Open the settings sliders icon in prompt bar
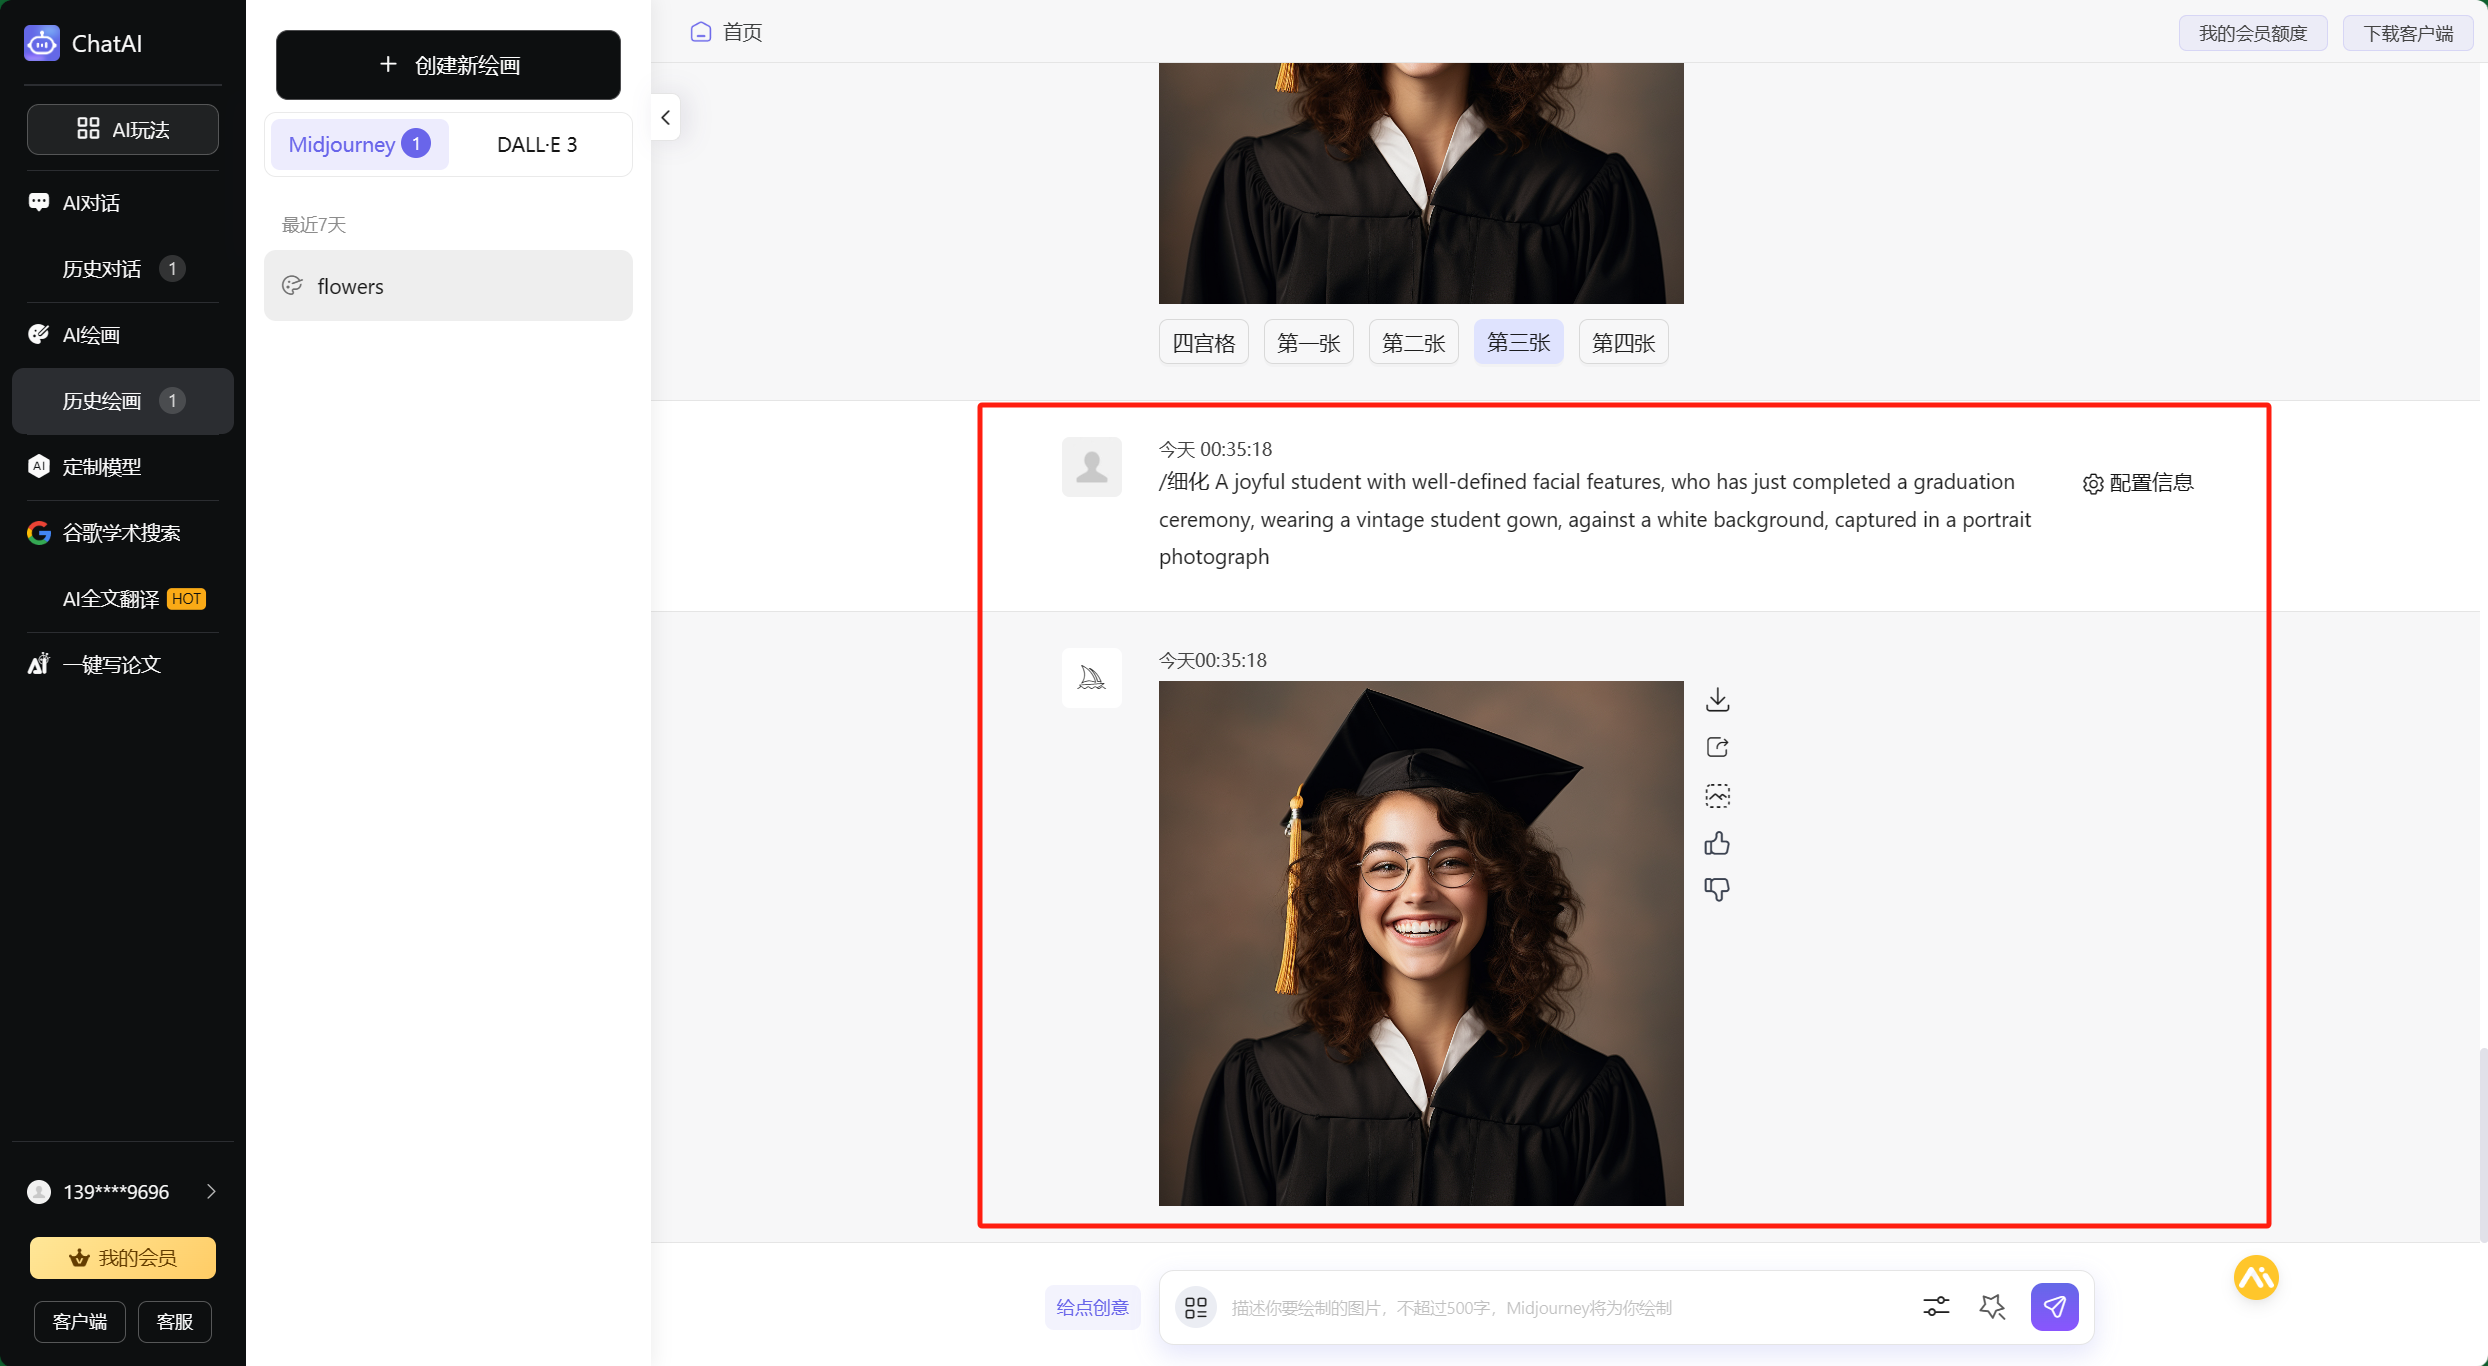Viewport: 2488px width, 1366px height. [1936, 1306]
